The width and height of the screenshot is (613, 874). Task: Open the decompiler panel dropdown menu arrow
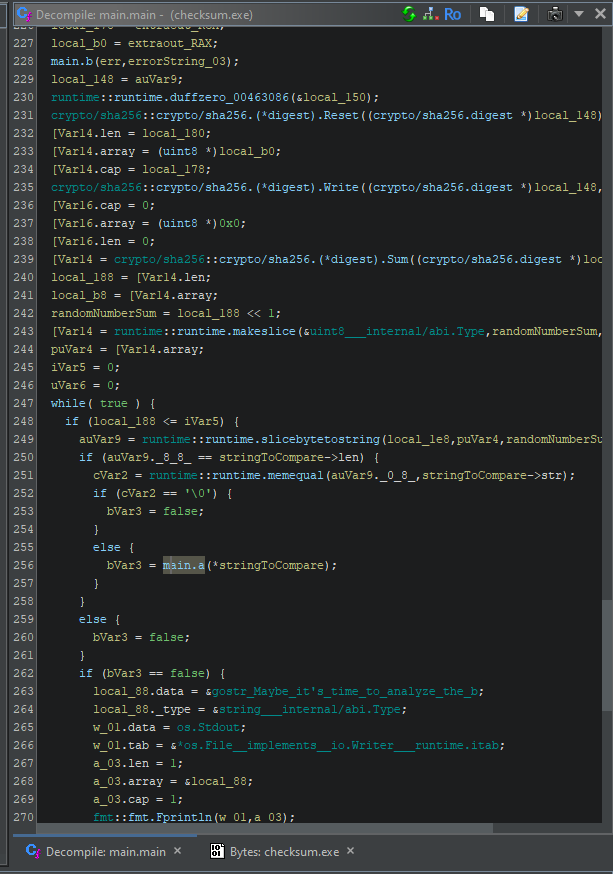[x=578, y=14]
